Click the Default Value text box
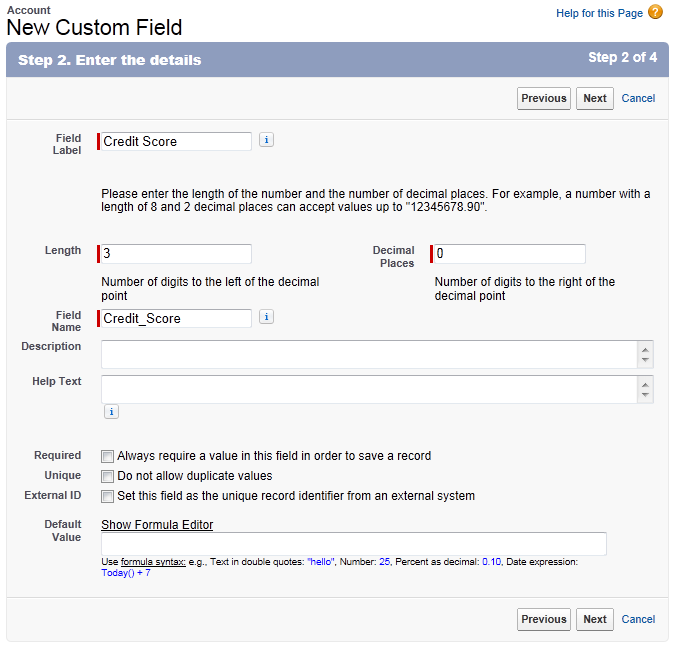The height and width of the screenshot is (646, 673). 354,544
